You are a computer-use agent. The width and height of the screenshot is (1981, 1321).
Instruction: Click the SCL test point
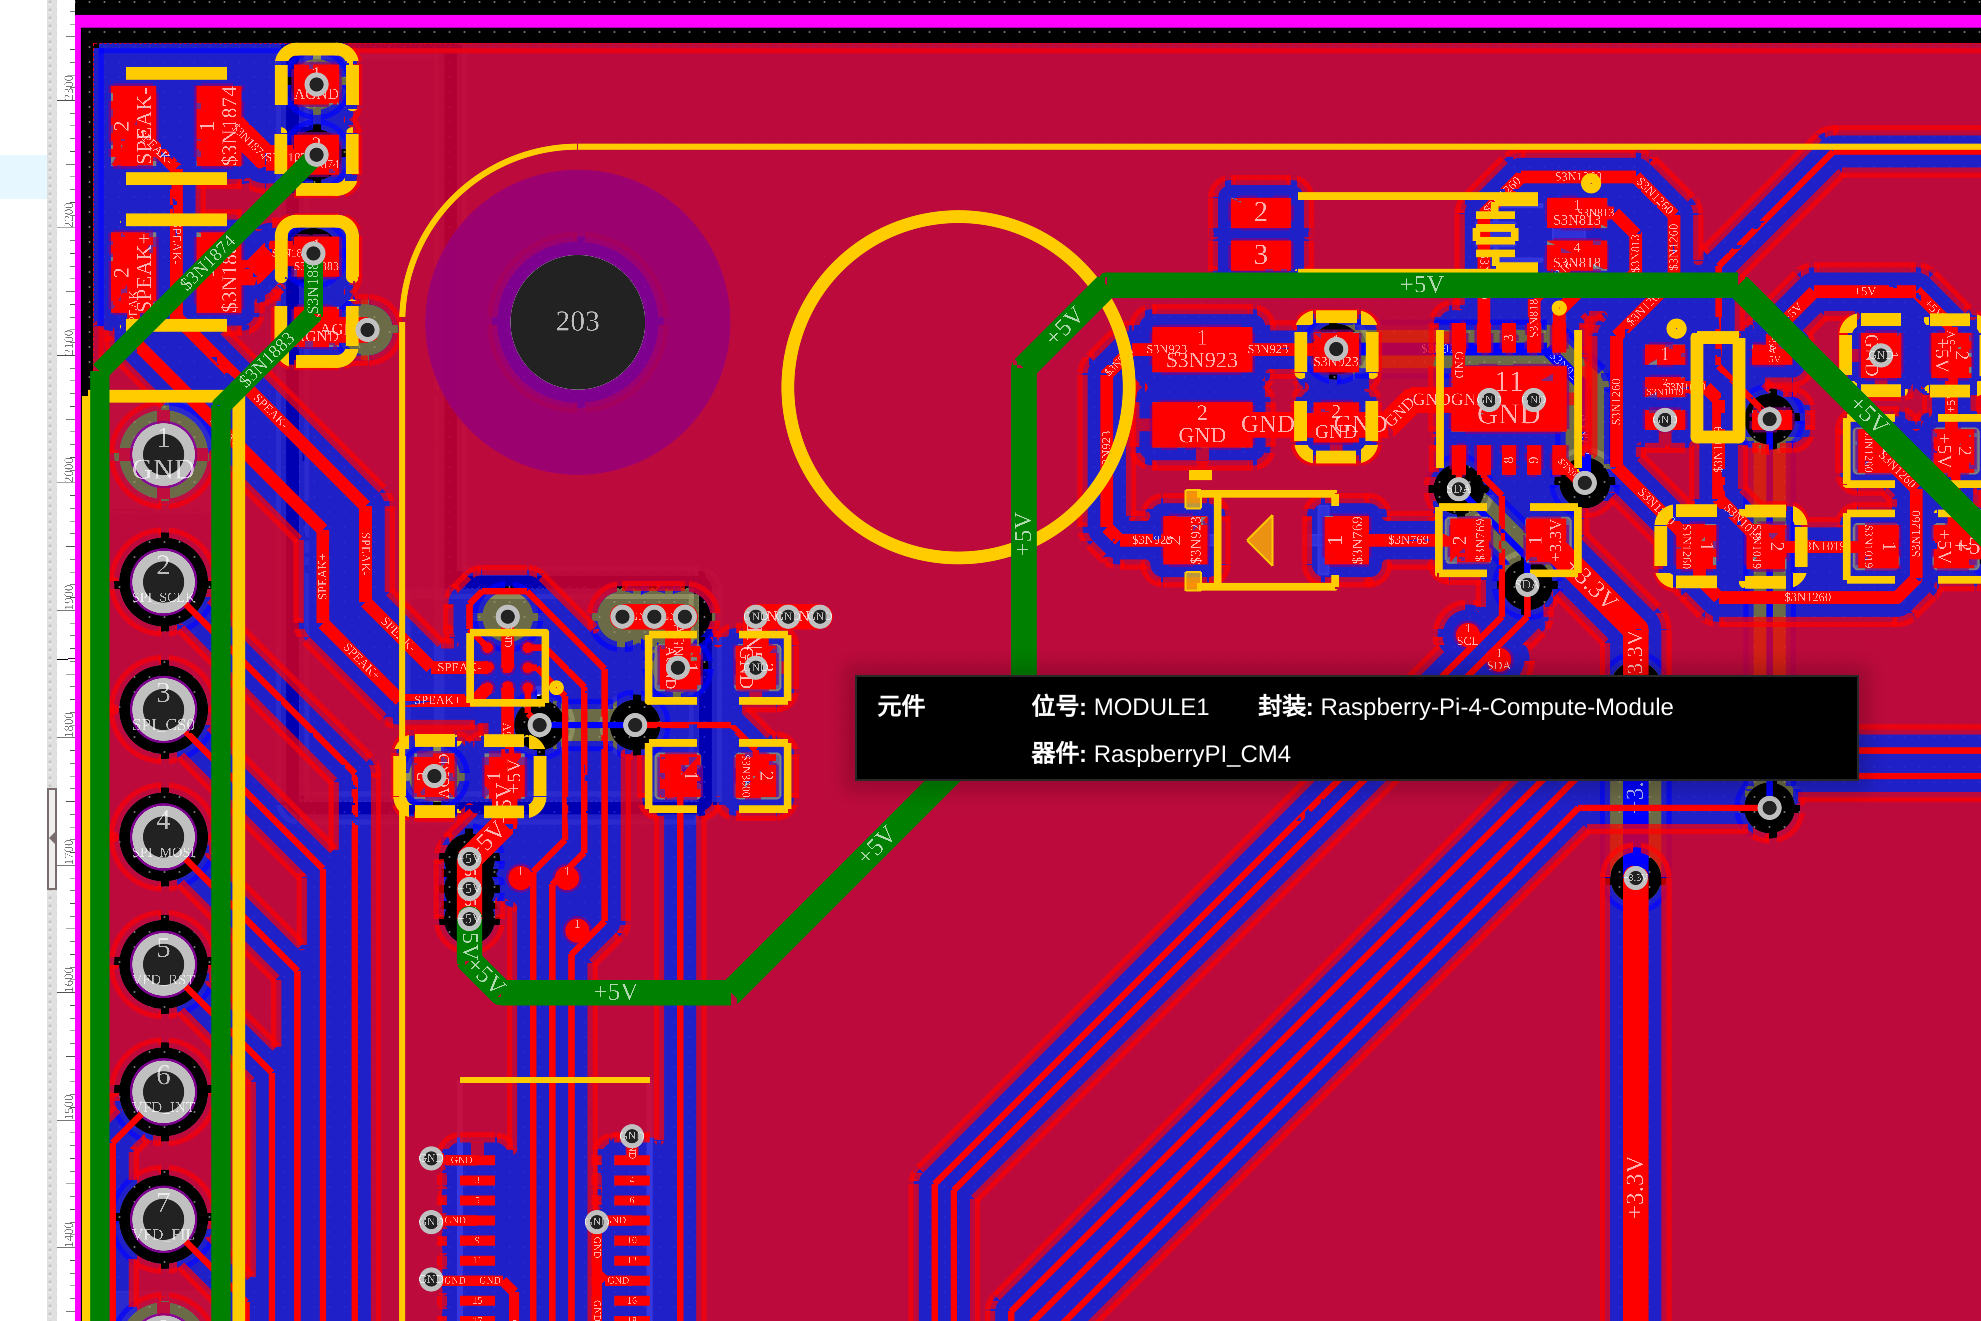point(1467,635)
